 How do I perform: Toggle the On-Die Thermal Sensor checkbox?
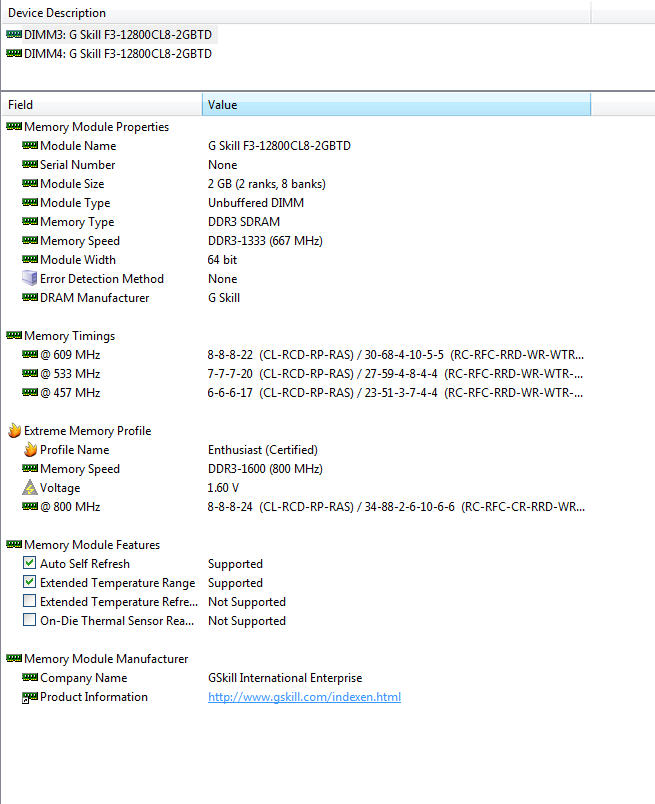30,620
